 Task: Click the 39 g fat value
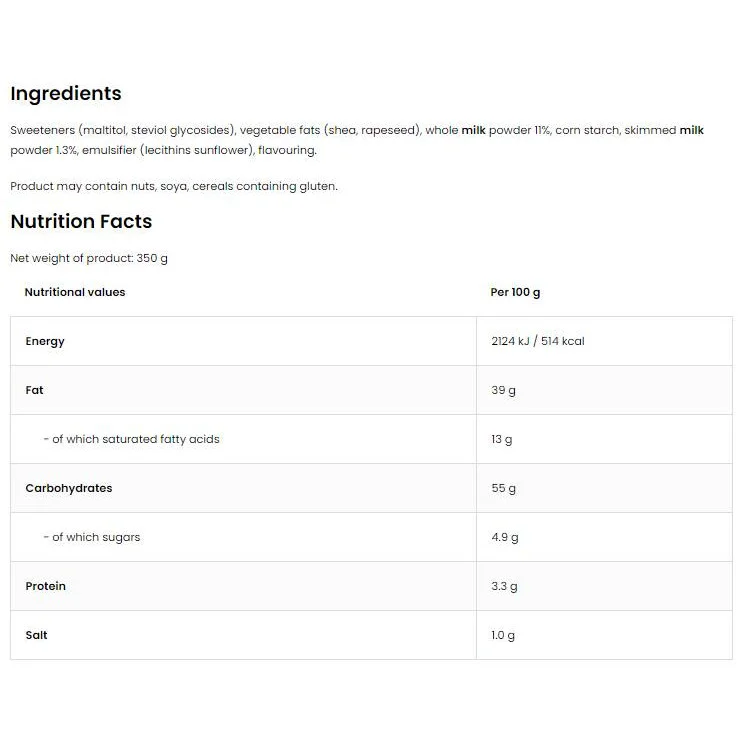point(503,390)
